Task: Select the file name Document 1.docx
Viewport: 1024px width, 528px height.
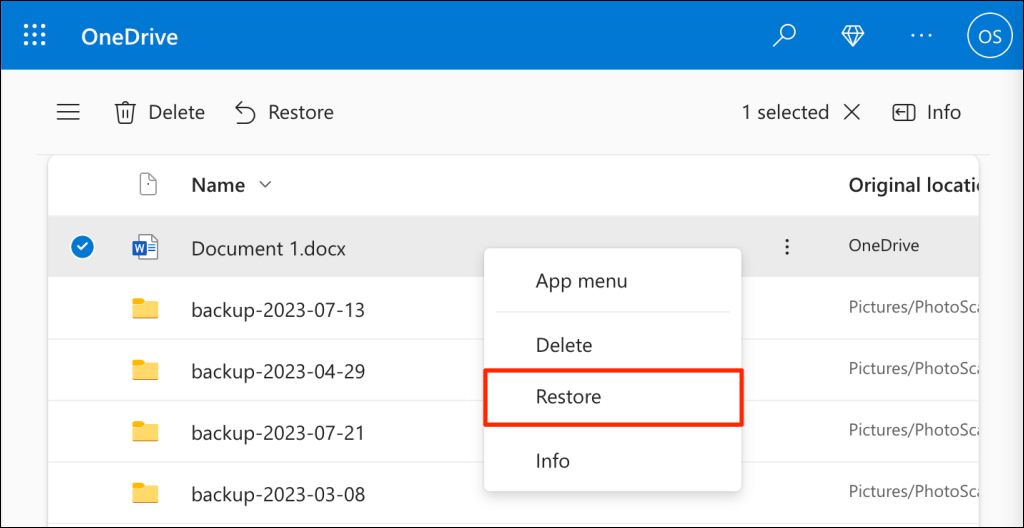Action: click(x=268, y=248)
